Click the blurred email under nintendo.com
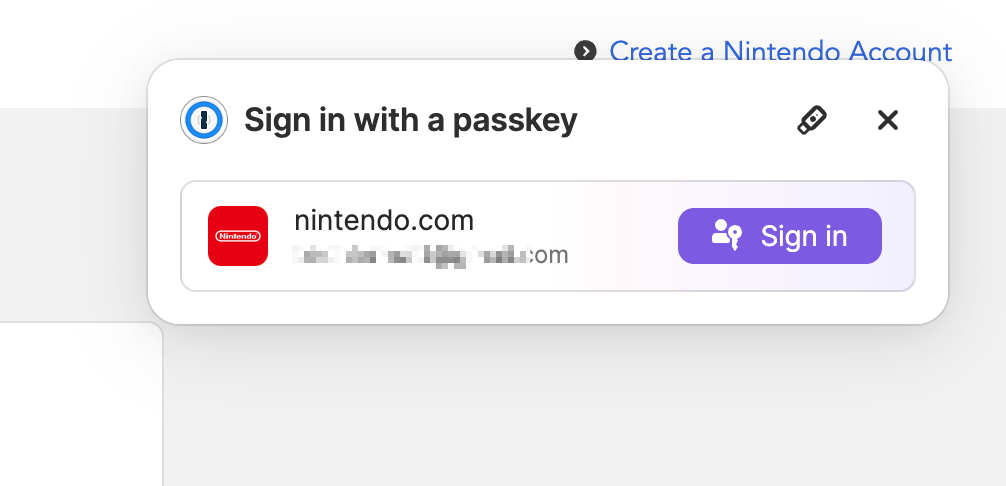This screenshot has width=1006, height=486. pyautogui.click(x=430, y=255)
